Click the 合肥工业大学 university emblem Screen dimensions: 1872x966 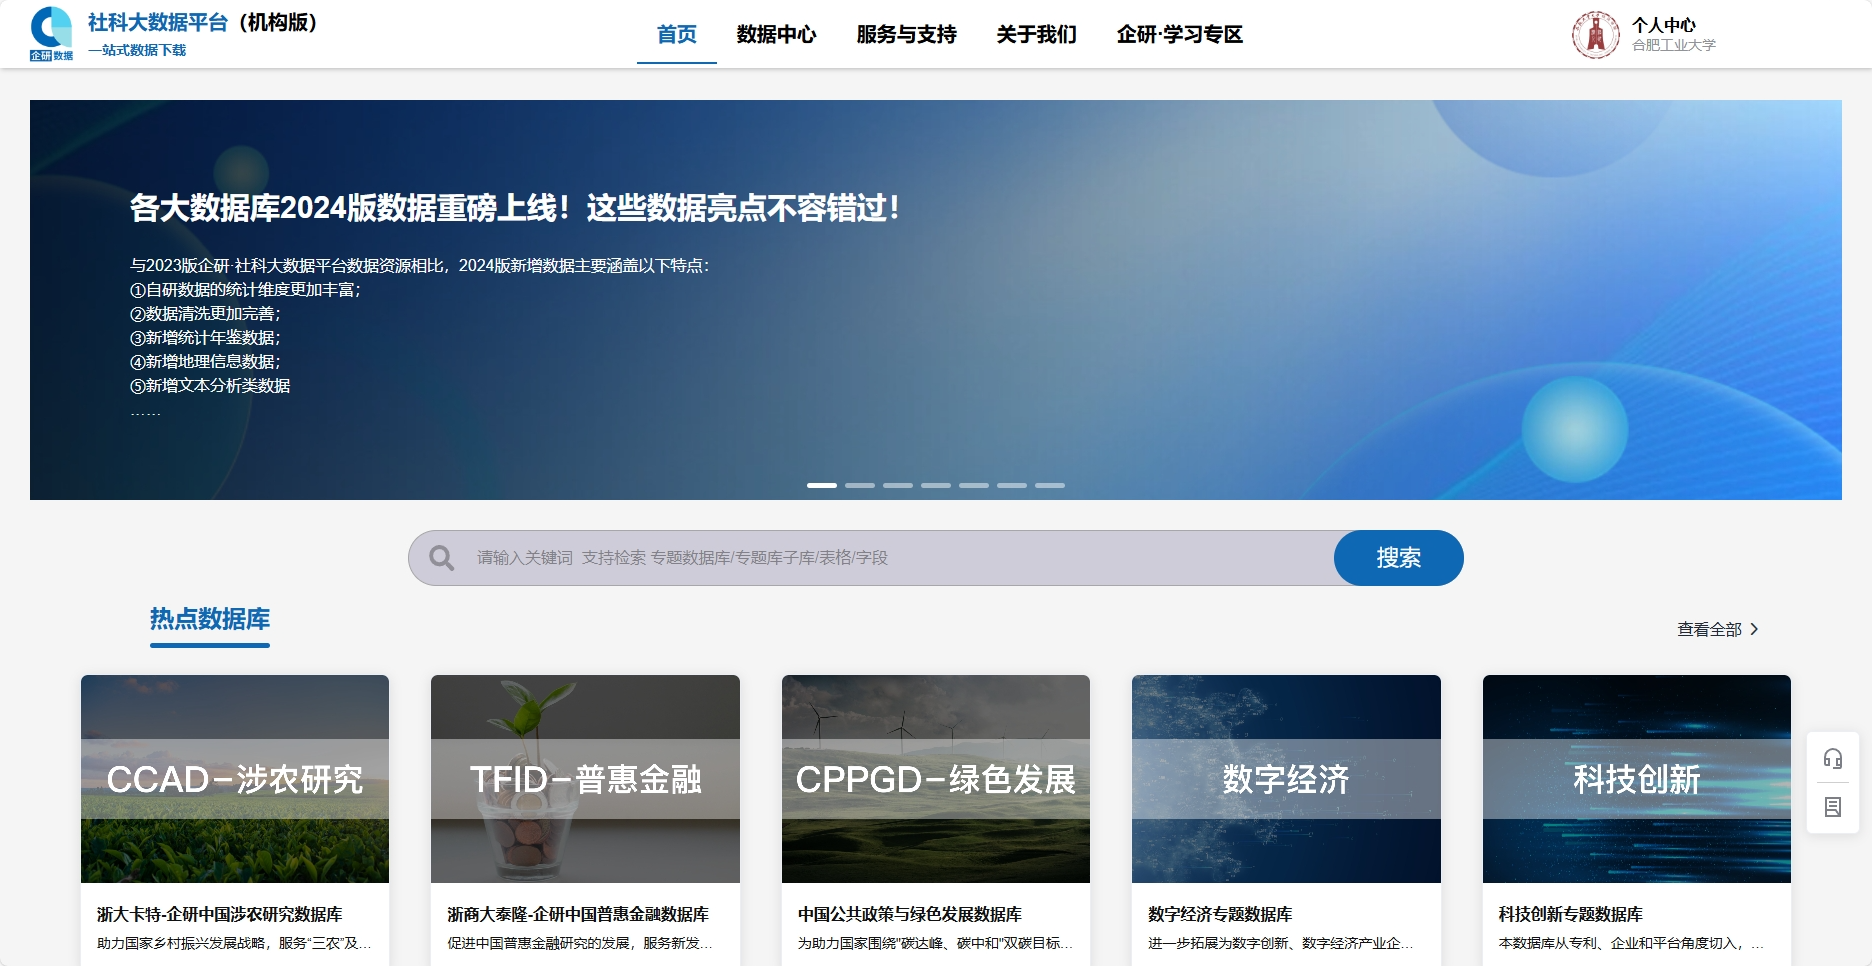coord(1595,35)
